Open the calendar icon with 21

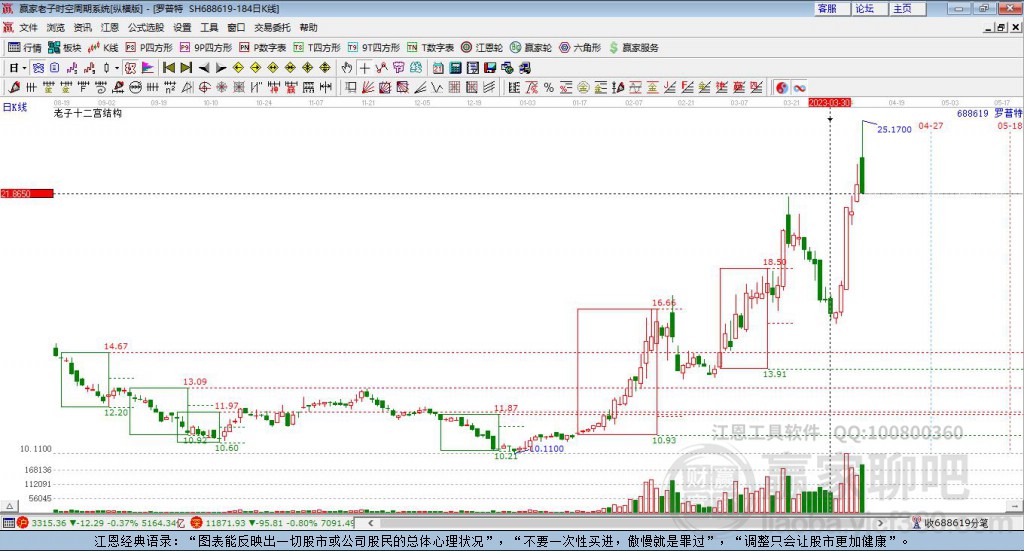[x=438, y=68]
